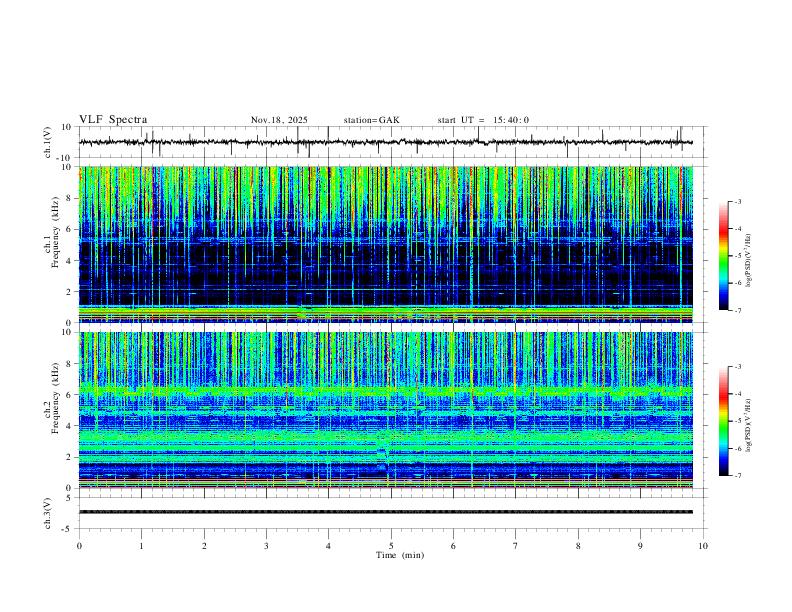
Task: Click time axis tick label "9"
Action: (640, 546)
